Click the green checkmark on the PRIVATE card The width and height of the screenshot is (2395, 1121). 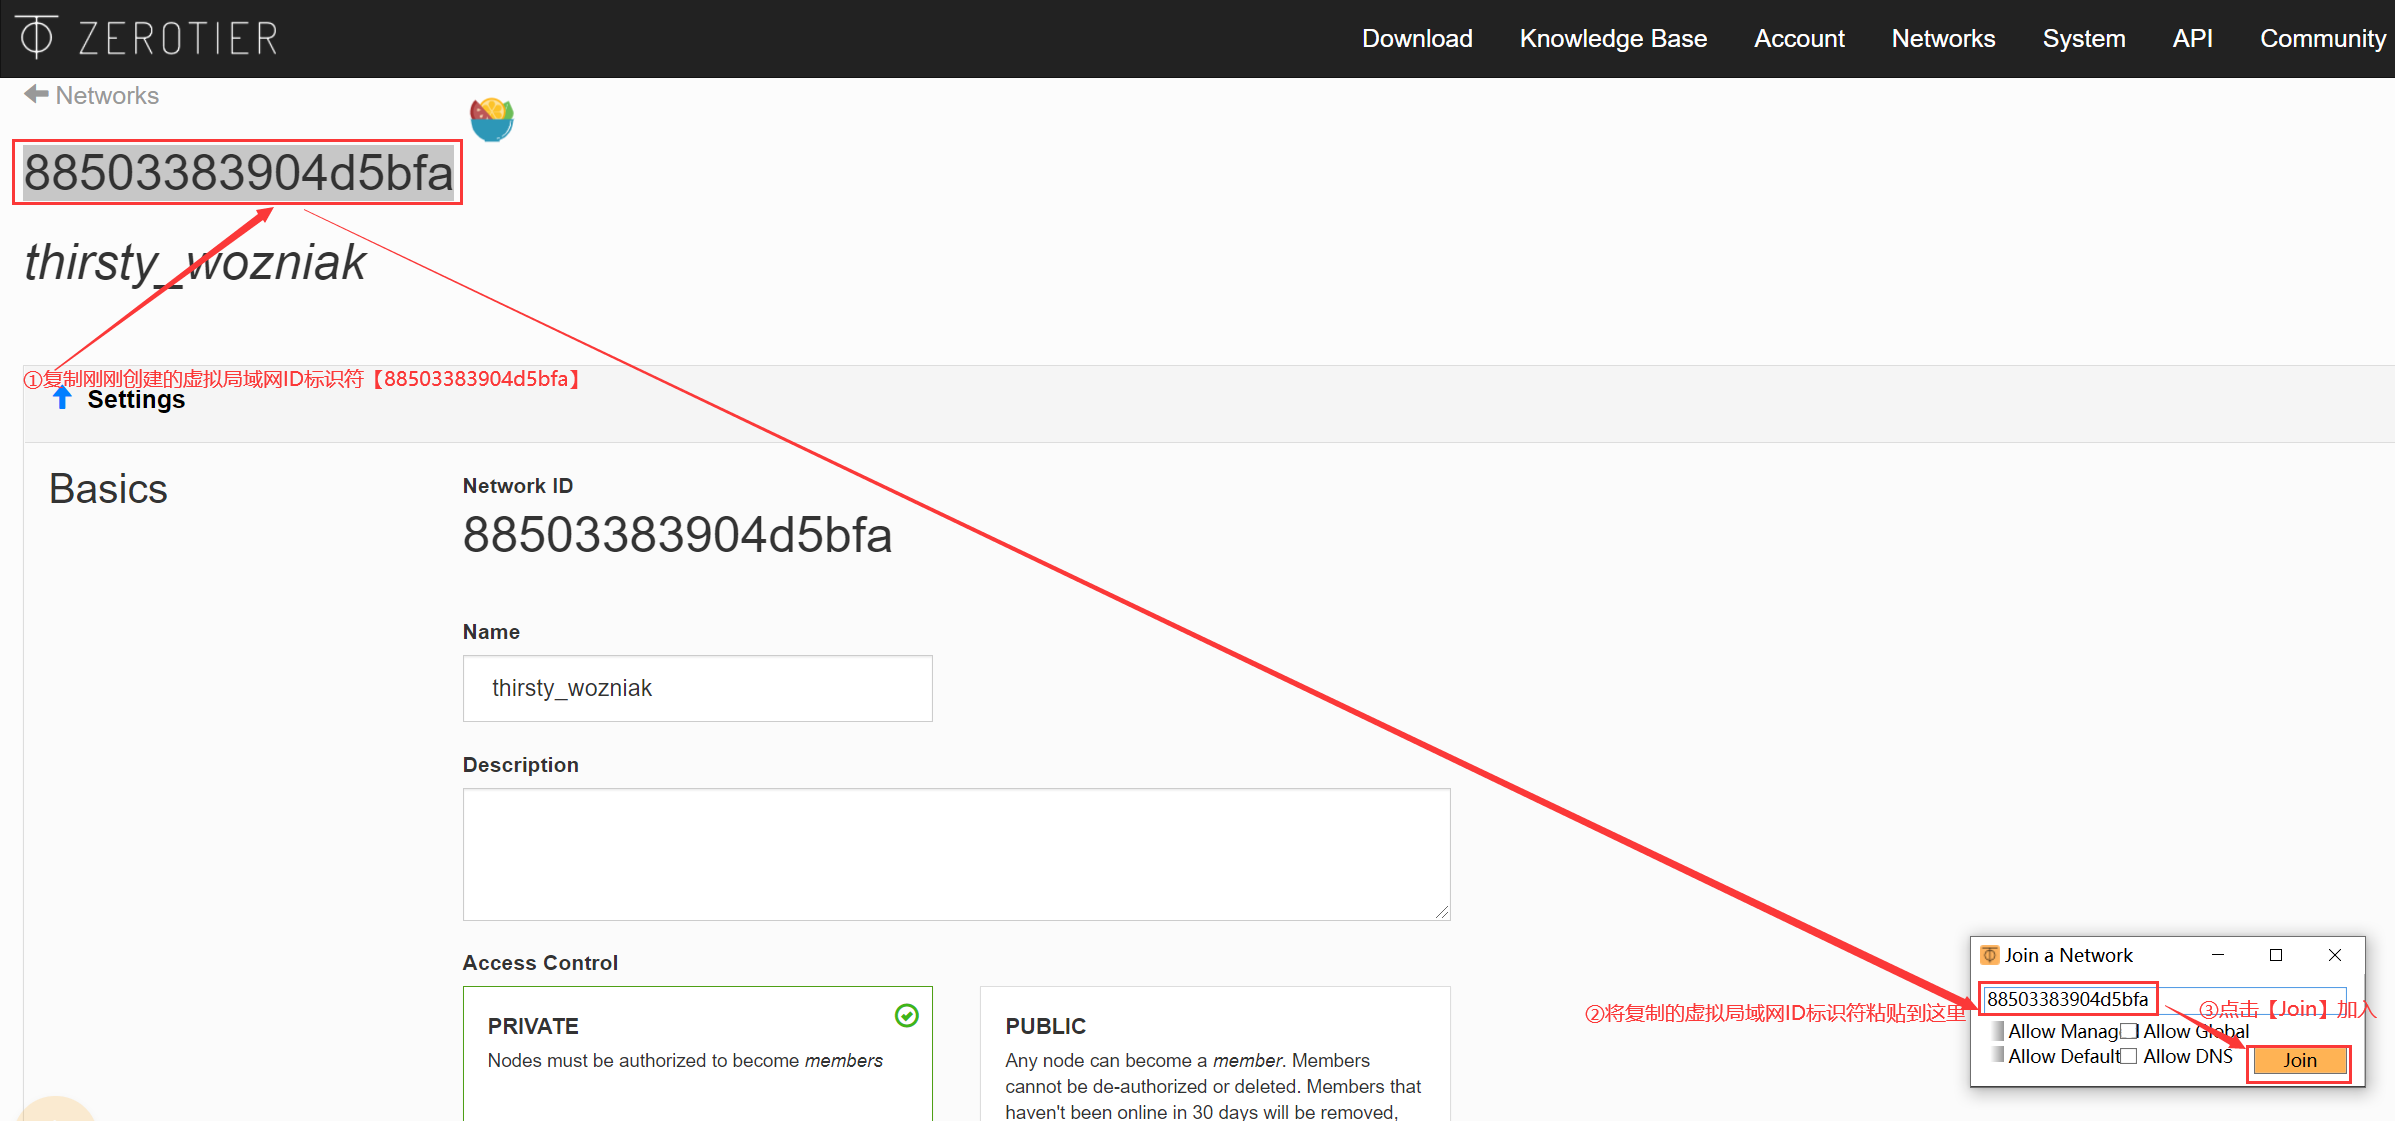click(x=906, y=1016)
